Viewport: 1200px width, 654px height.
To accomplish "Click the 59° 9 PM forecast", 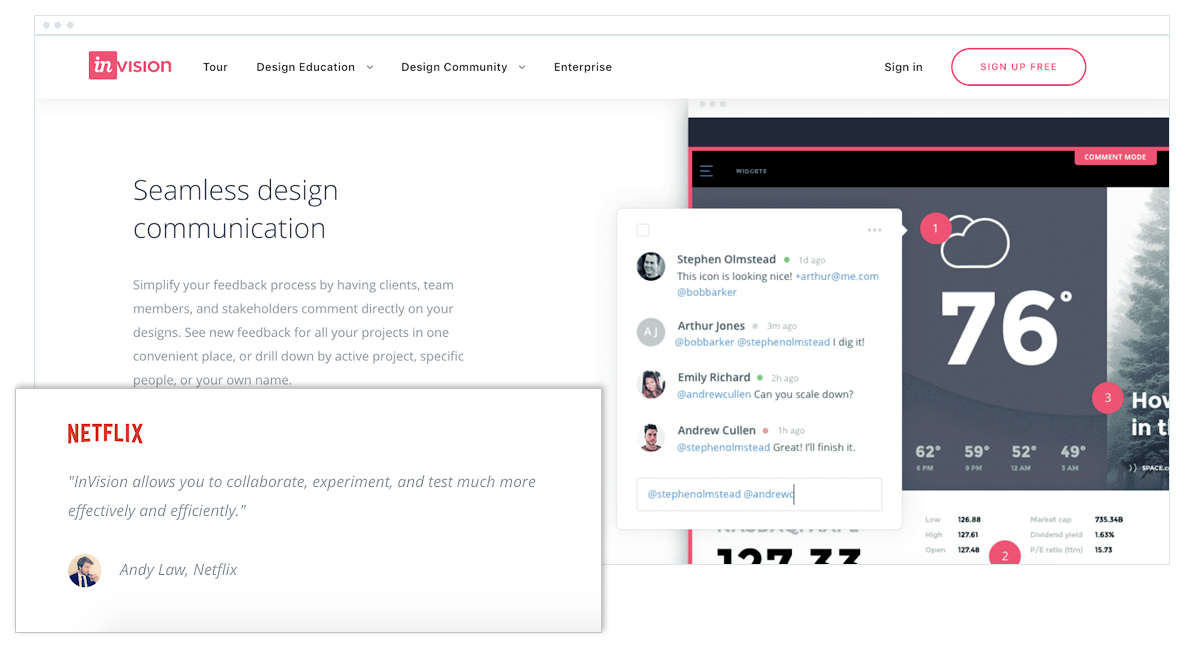I will tap(976, 456).
